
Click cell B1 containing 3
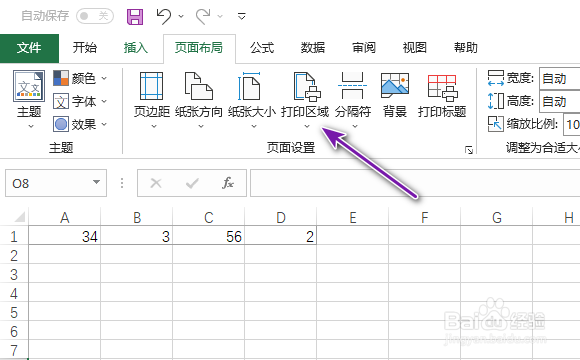[x=136, y=236]
